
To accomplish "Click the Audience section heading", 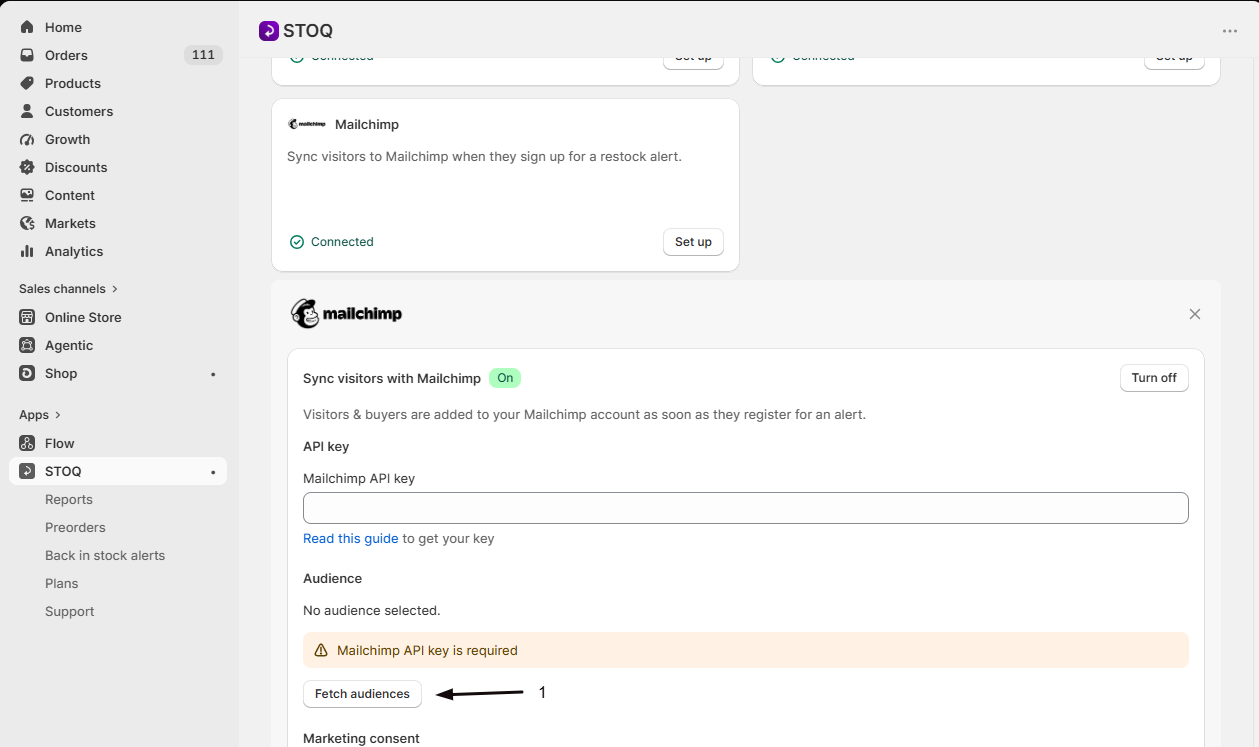I will point(333,578).
